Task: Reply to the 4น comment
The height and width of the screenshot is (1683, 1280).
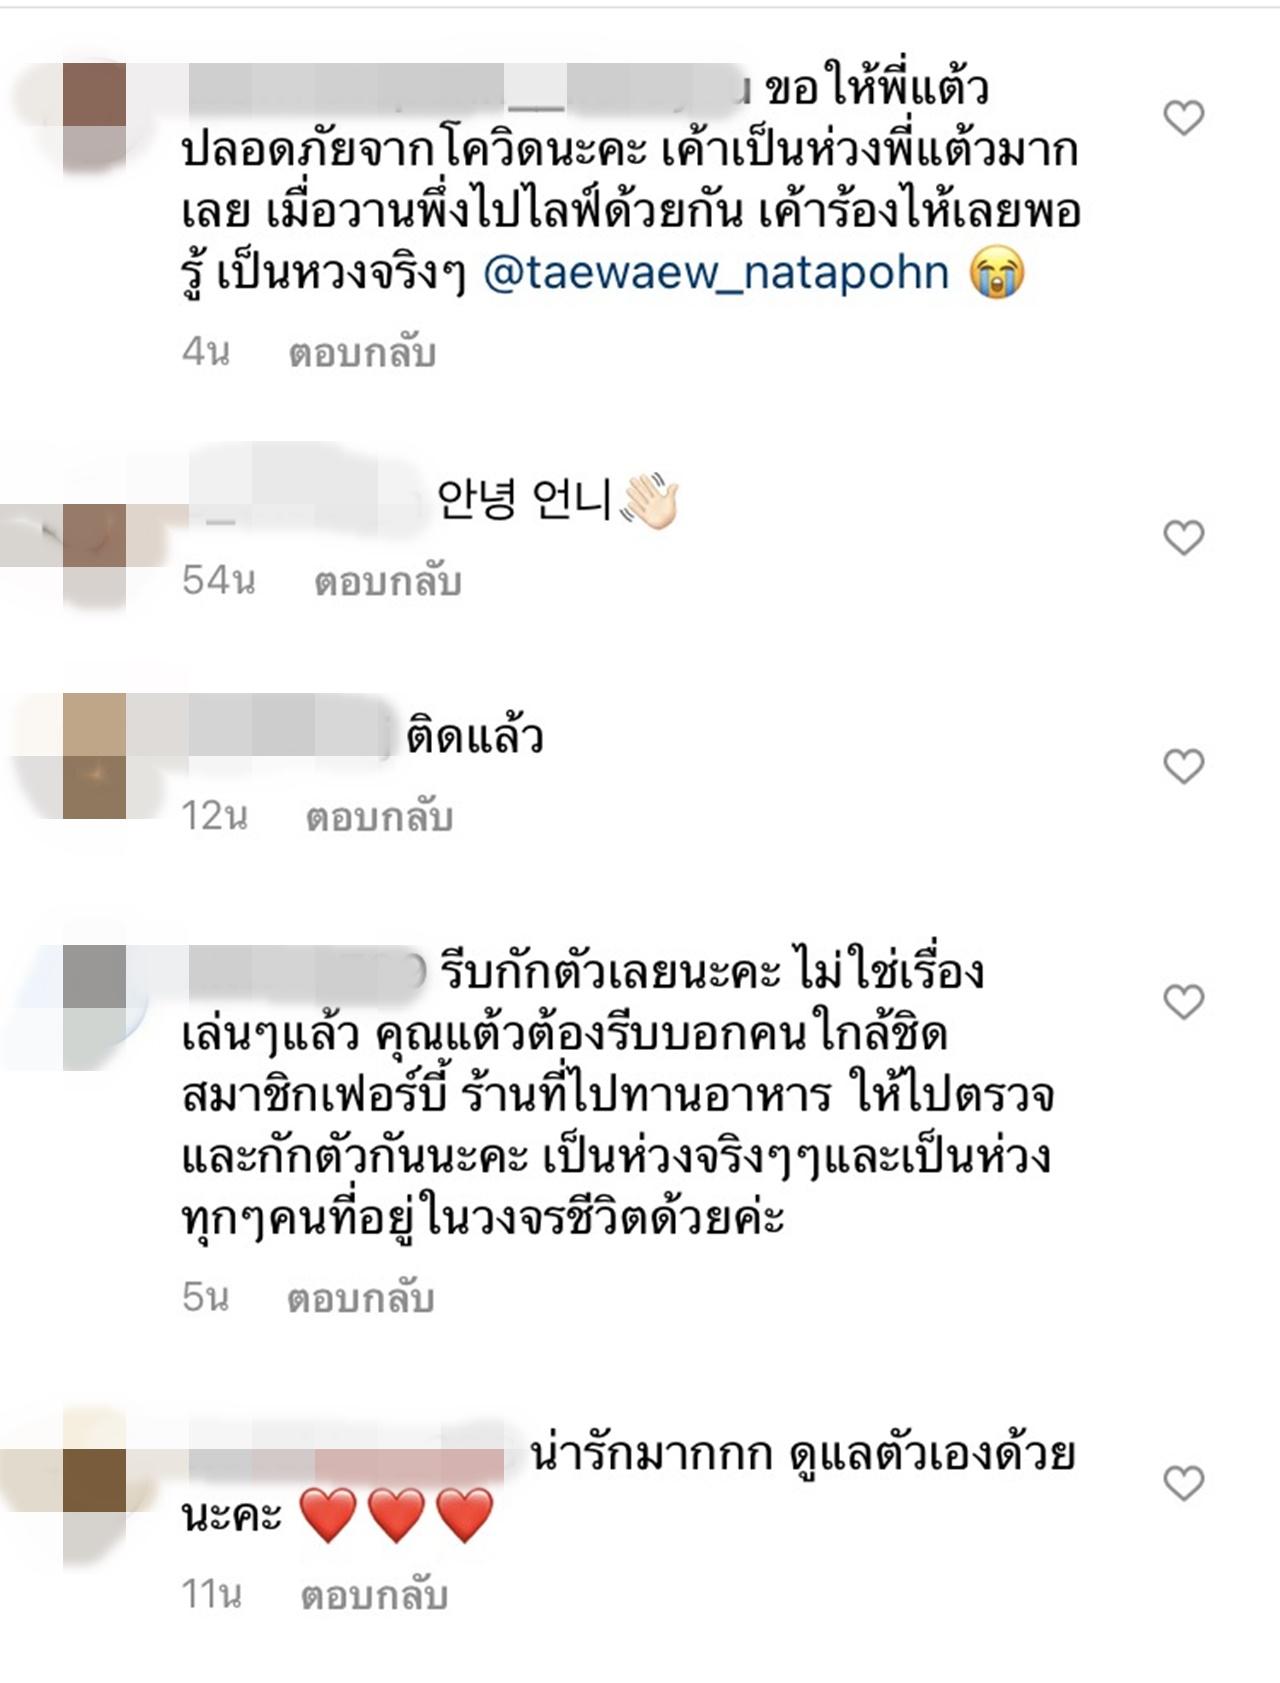Action: coord(362,353)
